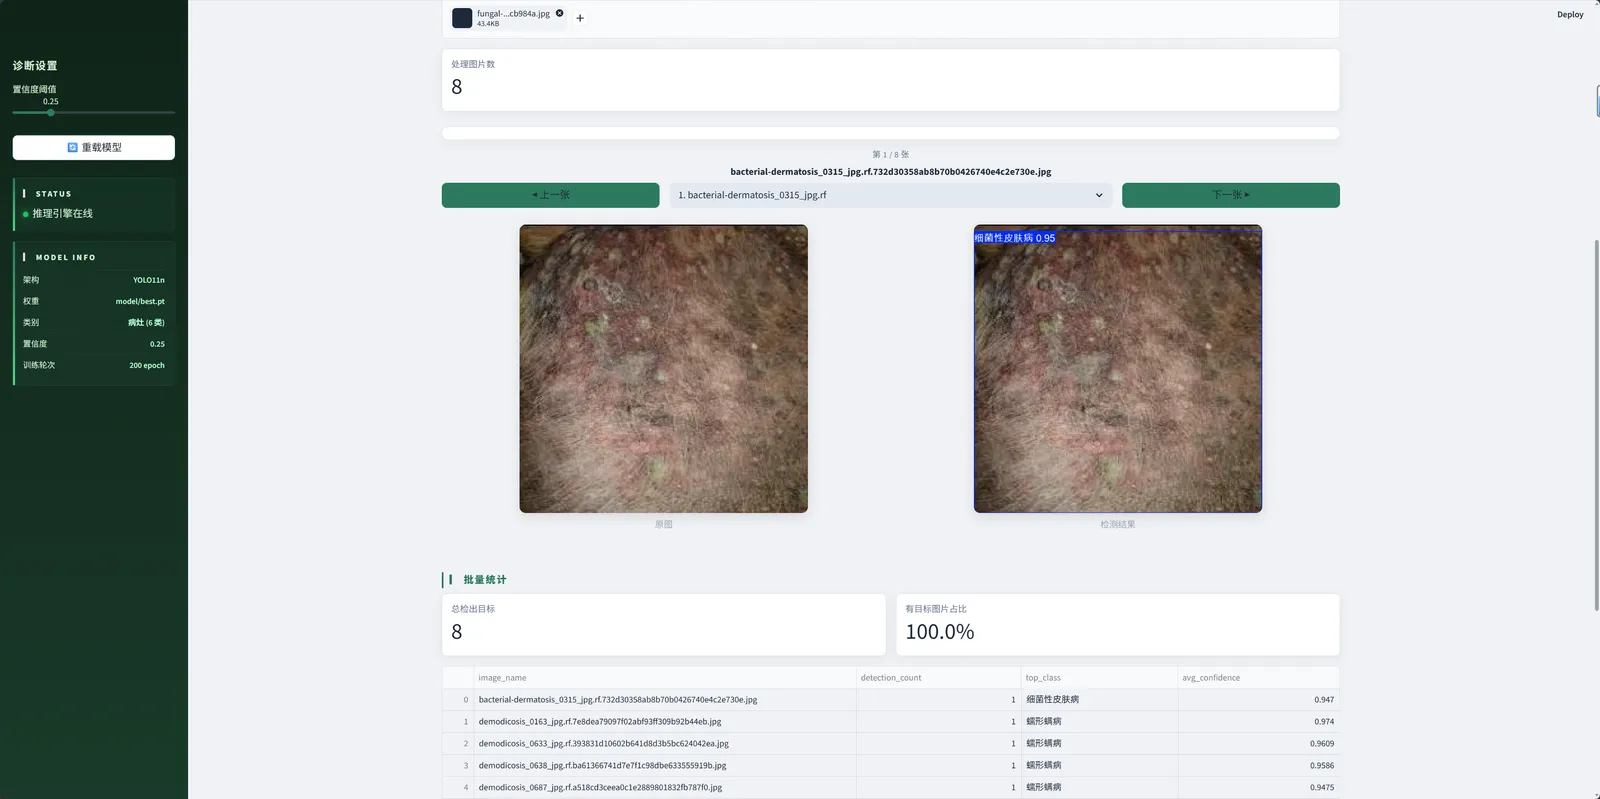Viewport: 1600px width, 799px height.
Task: Click the page's vertical scrollbar
Action: 1596,425
